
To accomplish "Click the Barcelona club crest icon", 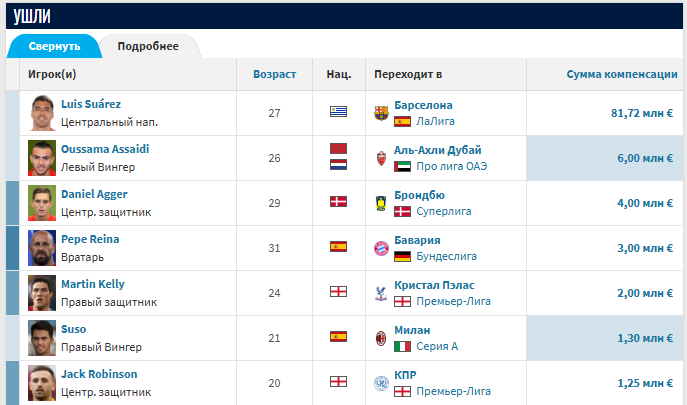I will (381, 113).
